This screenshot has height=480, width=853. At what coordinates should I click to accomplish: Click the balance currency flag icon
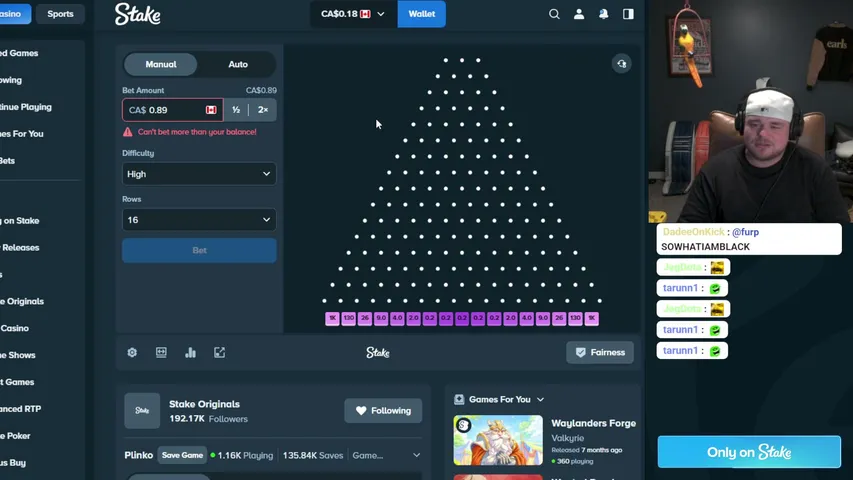point(365,14)
